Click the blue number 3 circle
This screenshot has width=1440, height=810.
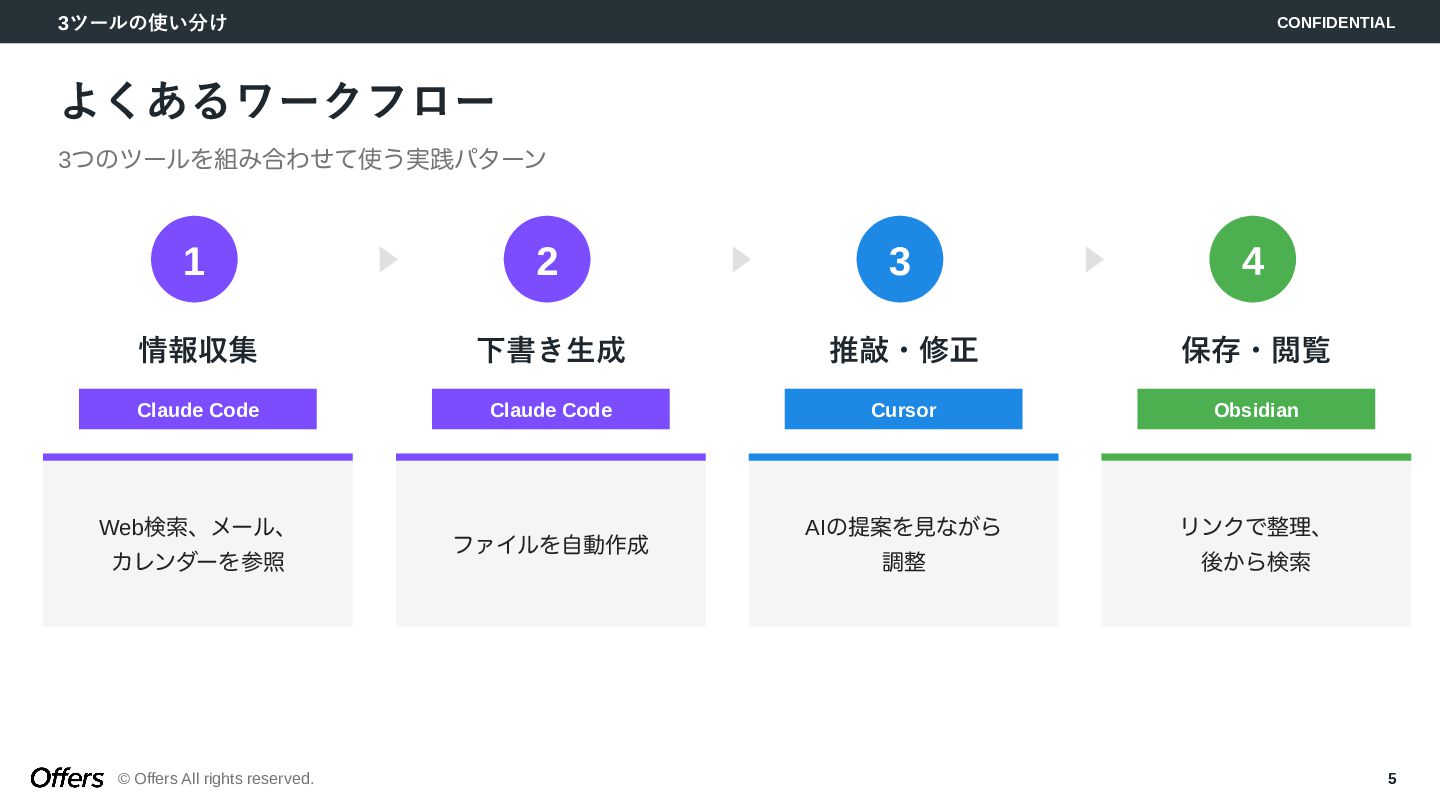(x=900, y=259)
